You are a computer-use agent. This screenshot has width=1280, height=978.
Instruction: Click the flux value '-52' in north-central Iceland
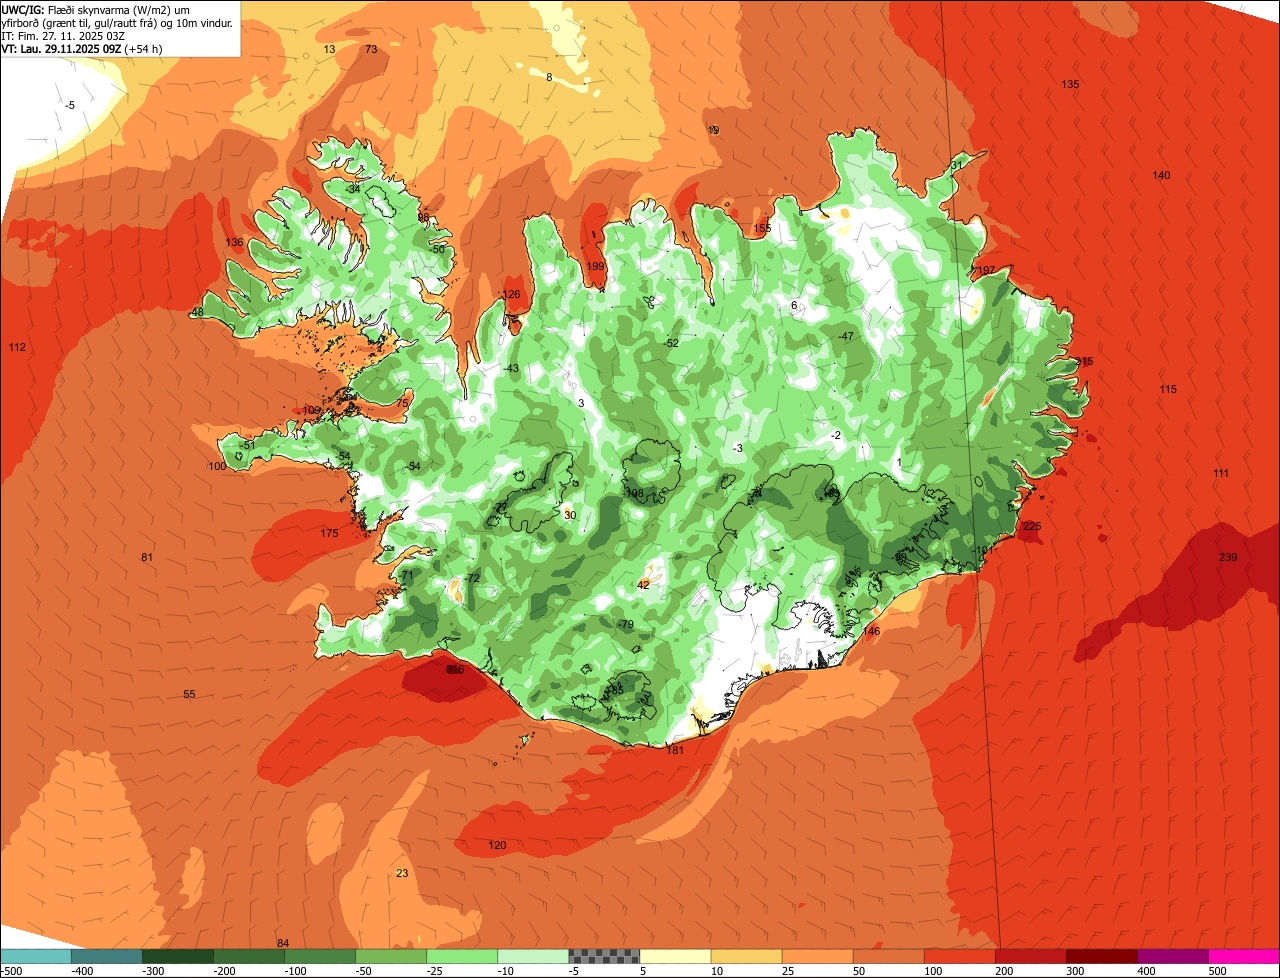(671, 343)
